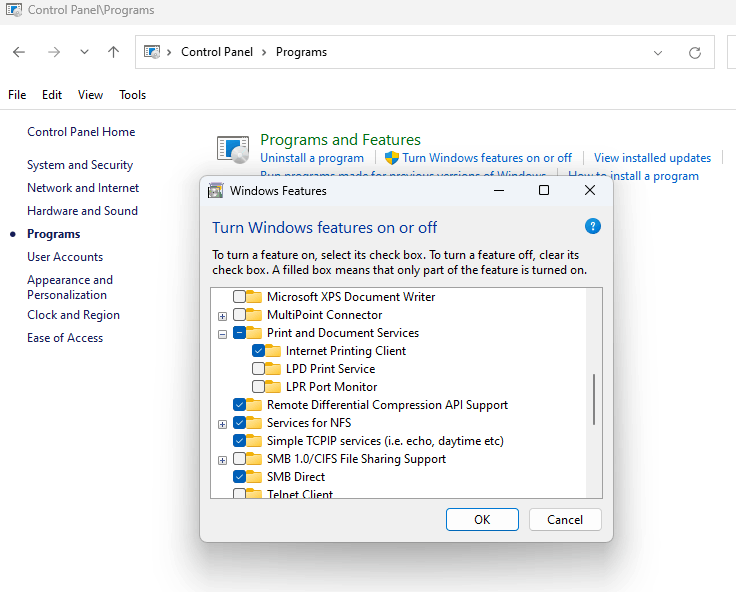Click Control Panel in the address breadcrumb
The height and width of the screenshot is (592, 736).
coord(217,52)
